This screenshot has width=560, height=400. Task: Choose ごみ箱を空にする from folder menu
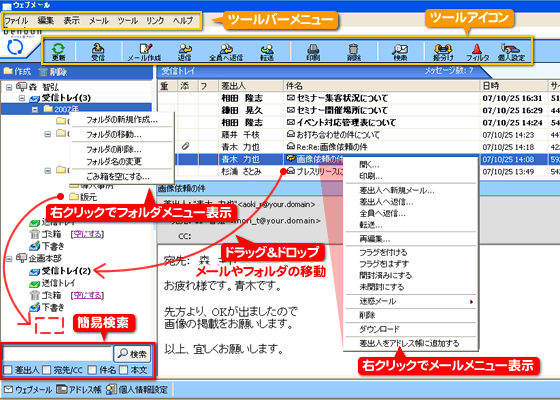[122, 176]
